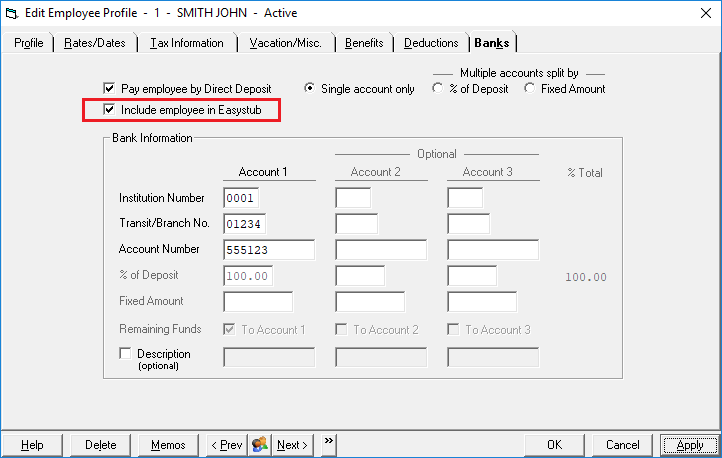Toggle Remaining Funds To Account 2 checkbox

[341, 329]
